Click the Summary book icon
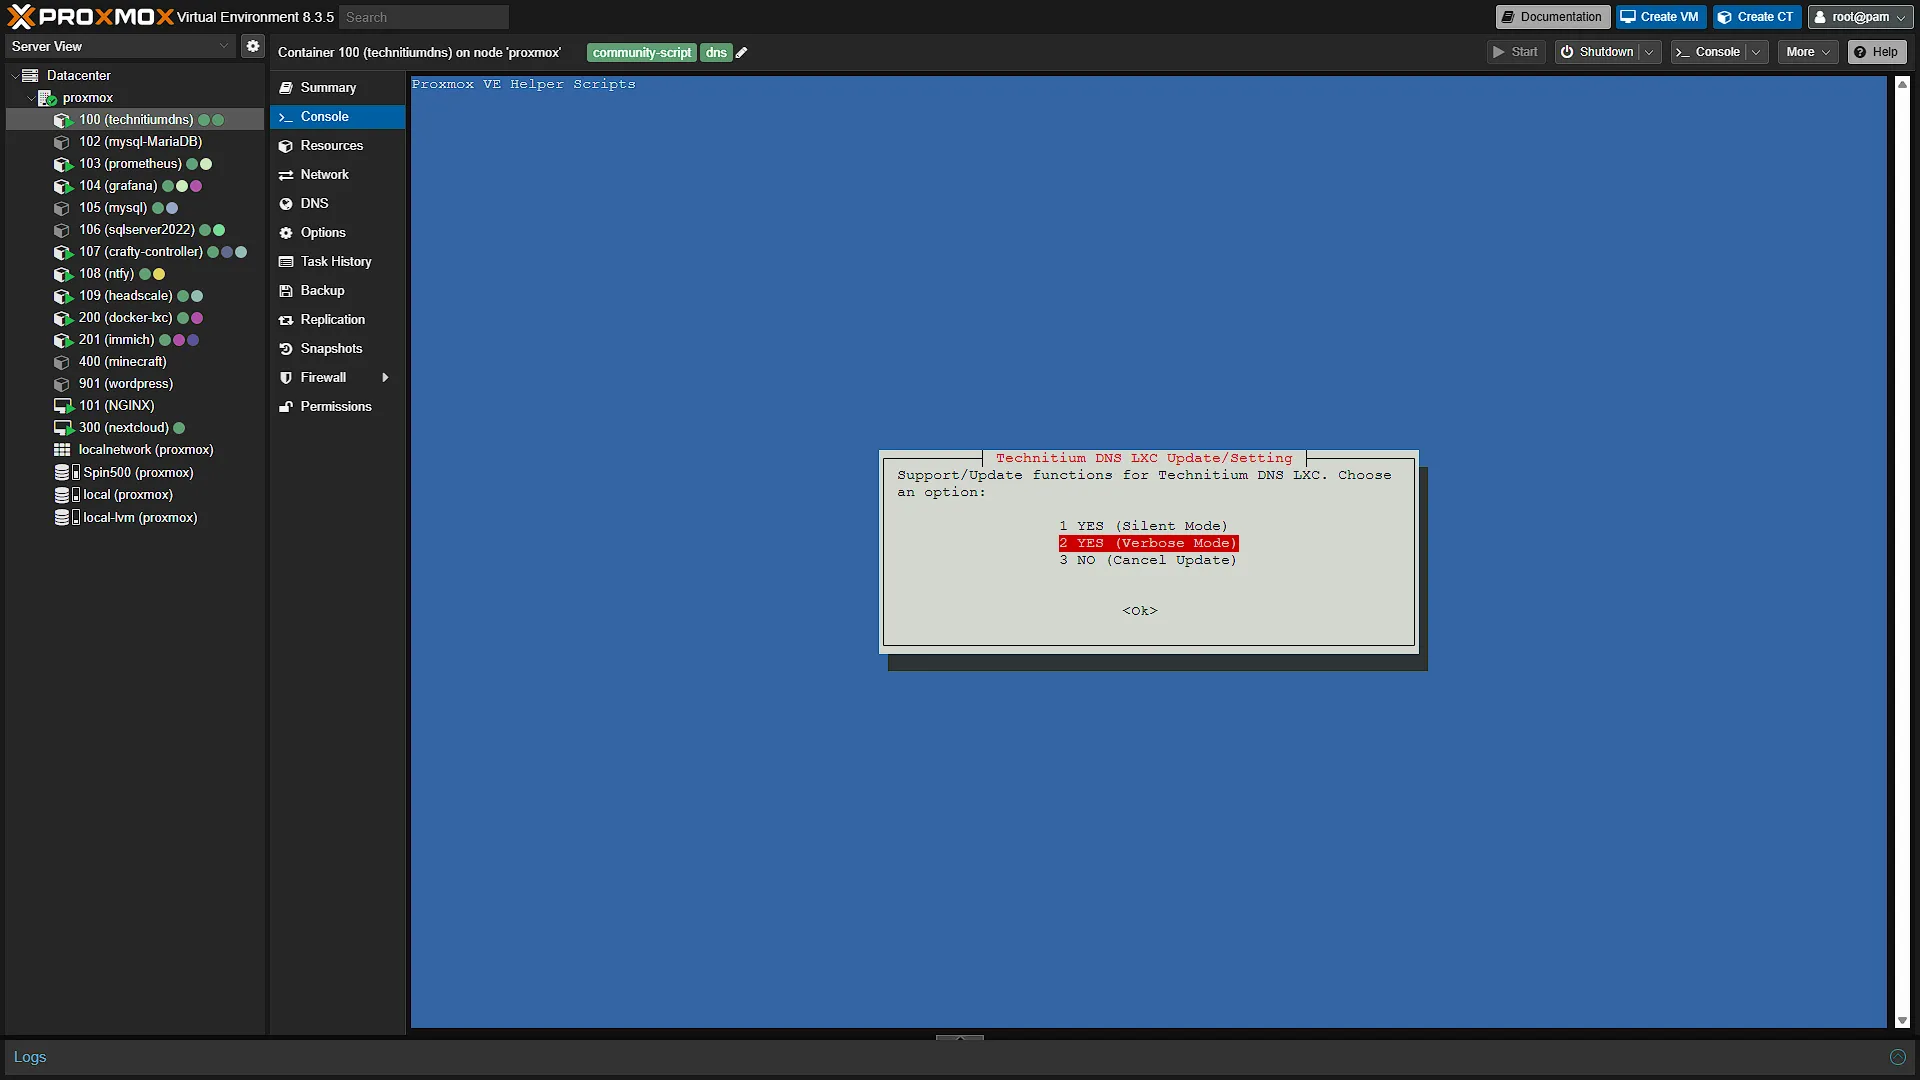 [x=286, y=88]
